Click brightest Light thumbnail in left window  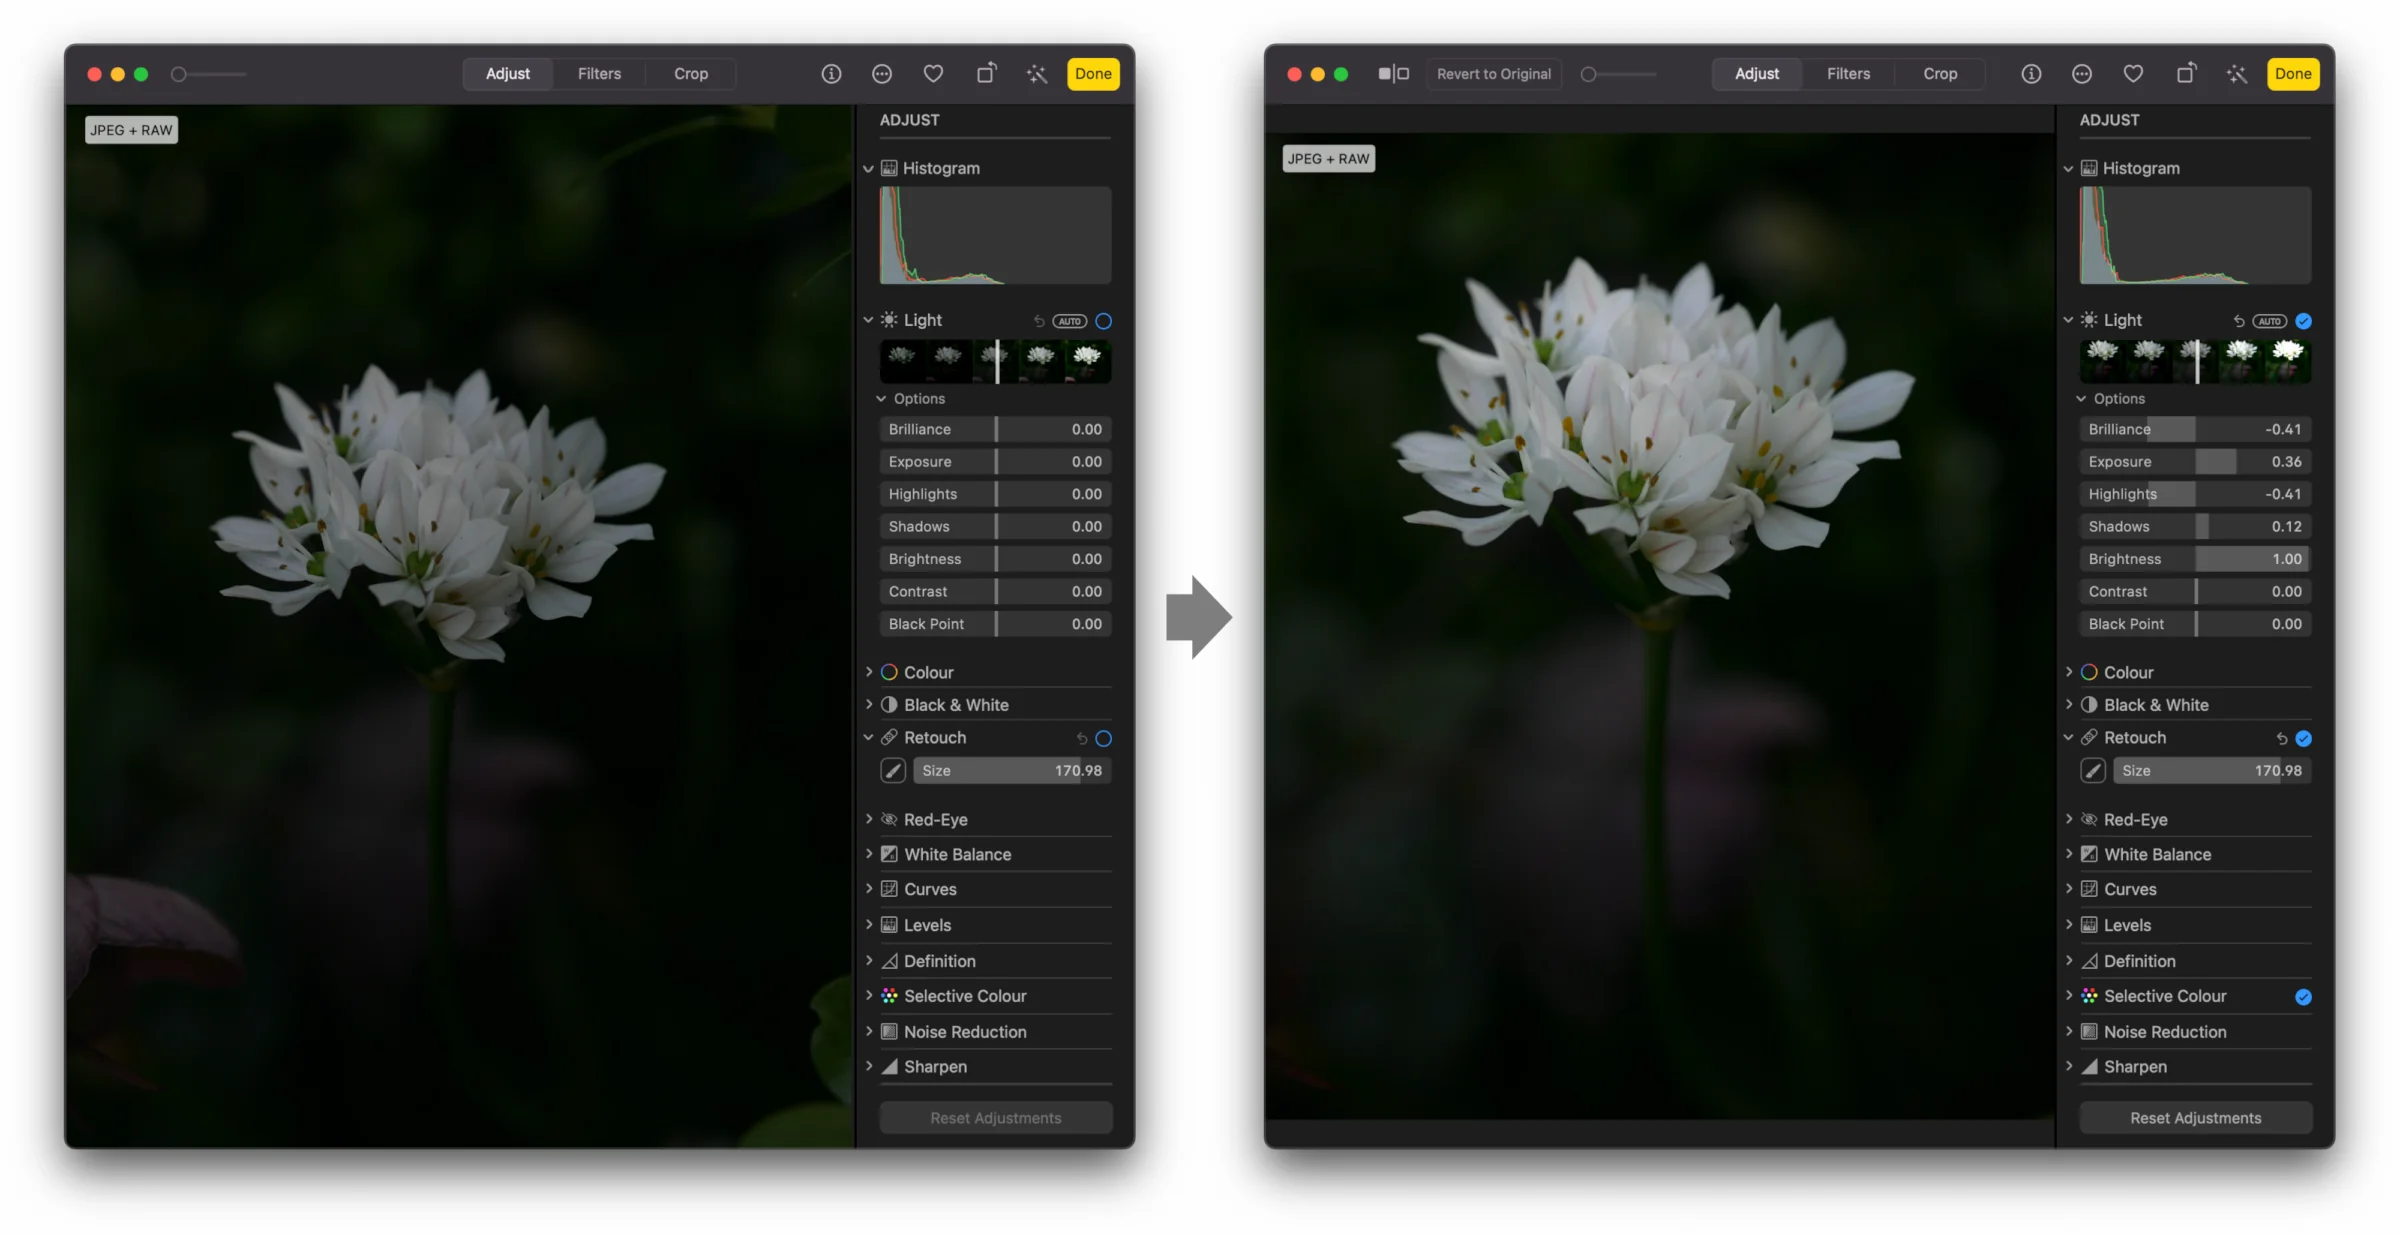point(1088,361)
